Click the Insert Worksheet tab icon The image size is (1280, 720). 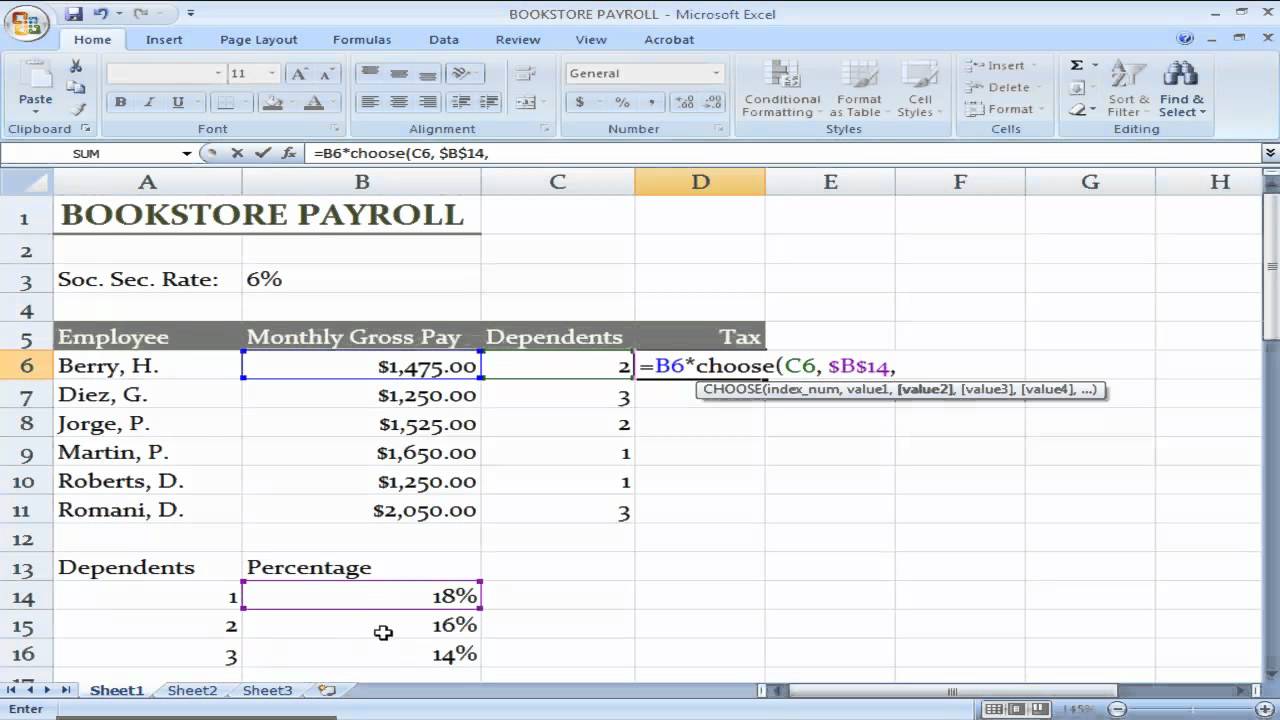click(327, 690)
